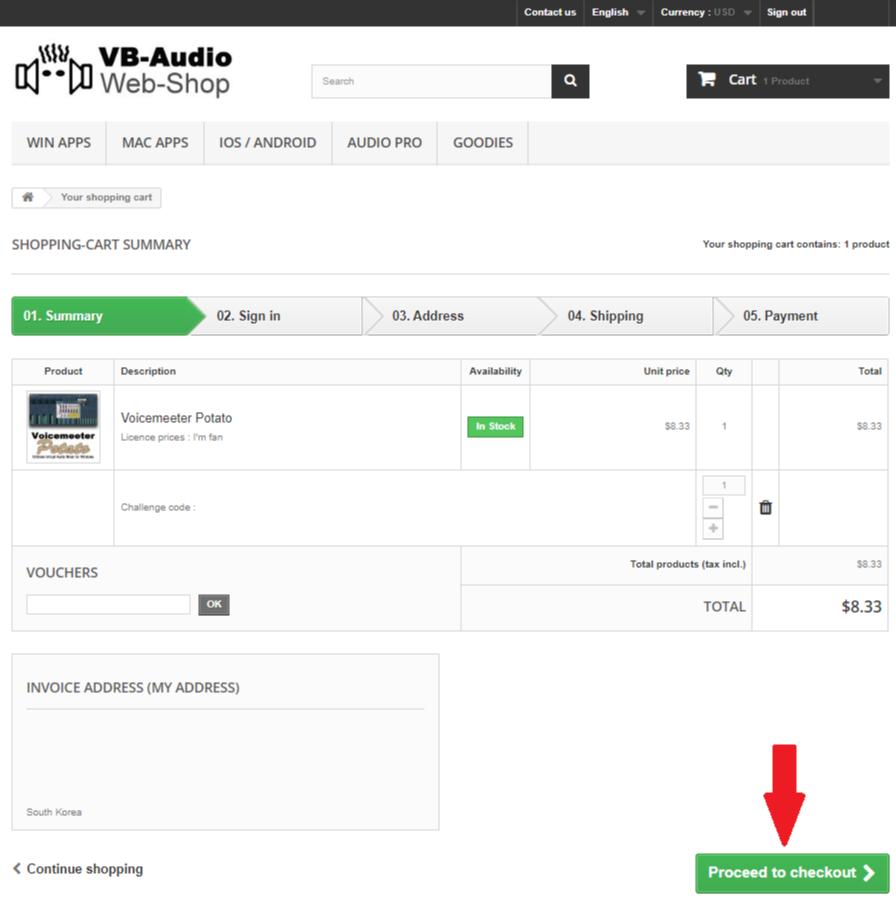Open the English language dropdown
Image resolution: width=896 pixels, height=899 pixels.
pyautogui.click(x=618, y=13)
